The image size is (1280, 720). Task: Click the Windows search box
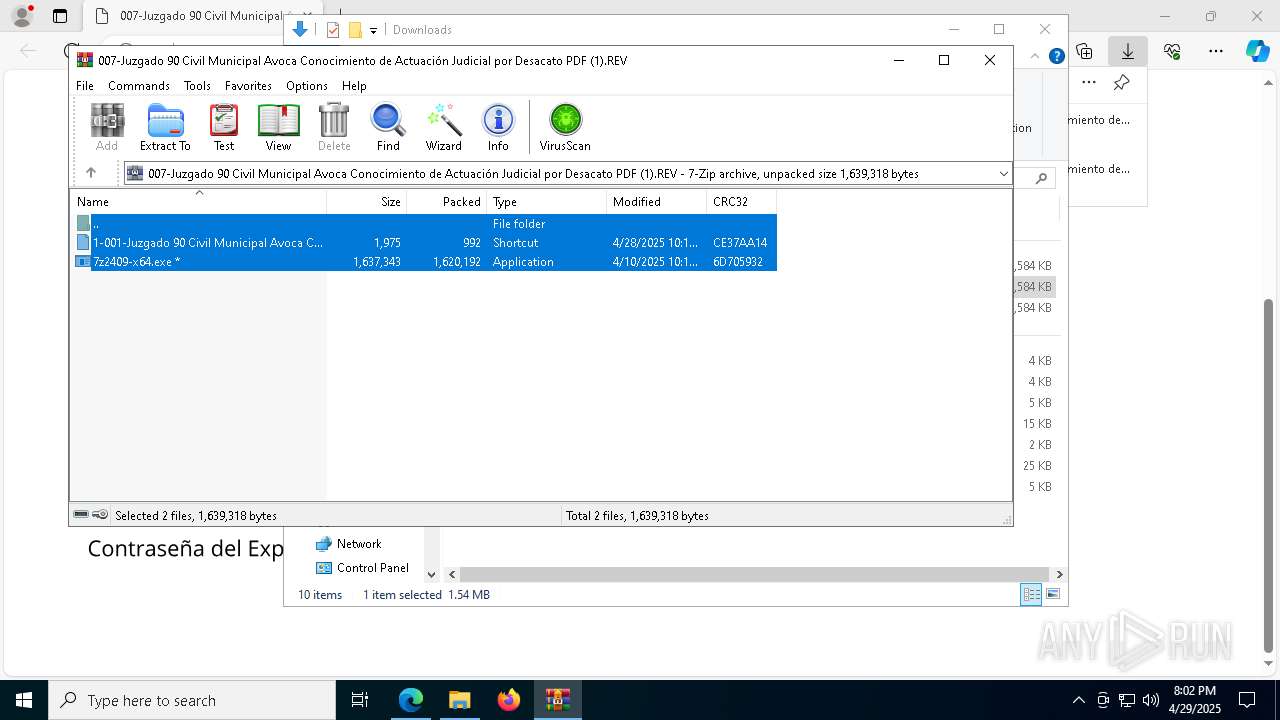tap(192, 700)
